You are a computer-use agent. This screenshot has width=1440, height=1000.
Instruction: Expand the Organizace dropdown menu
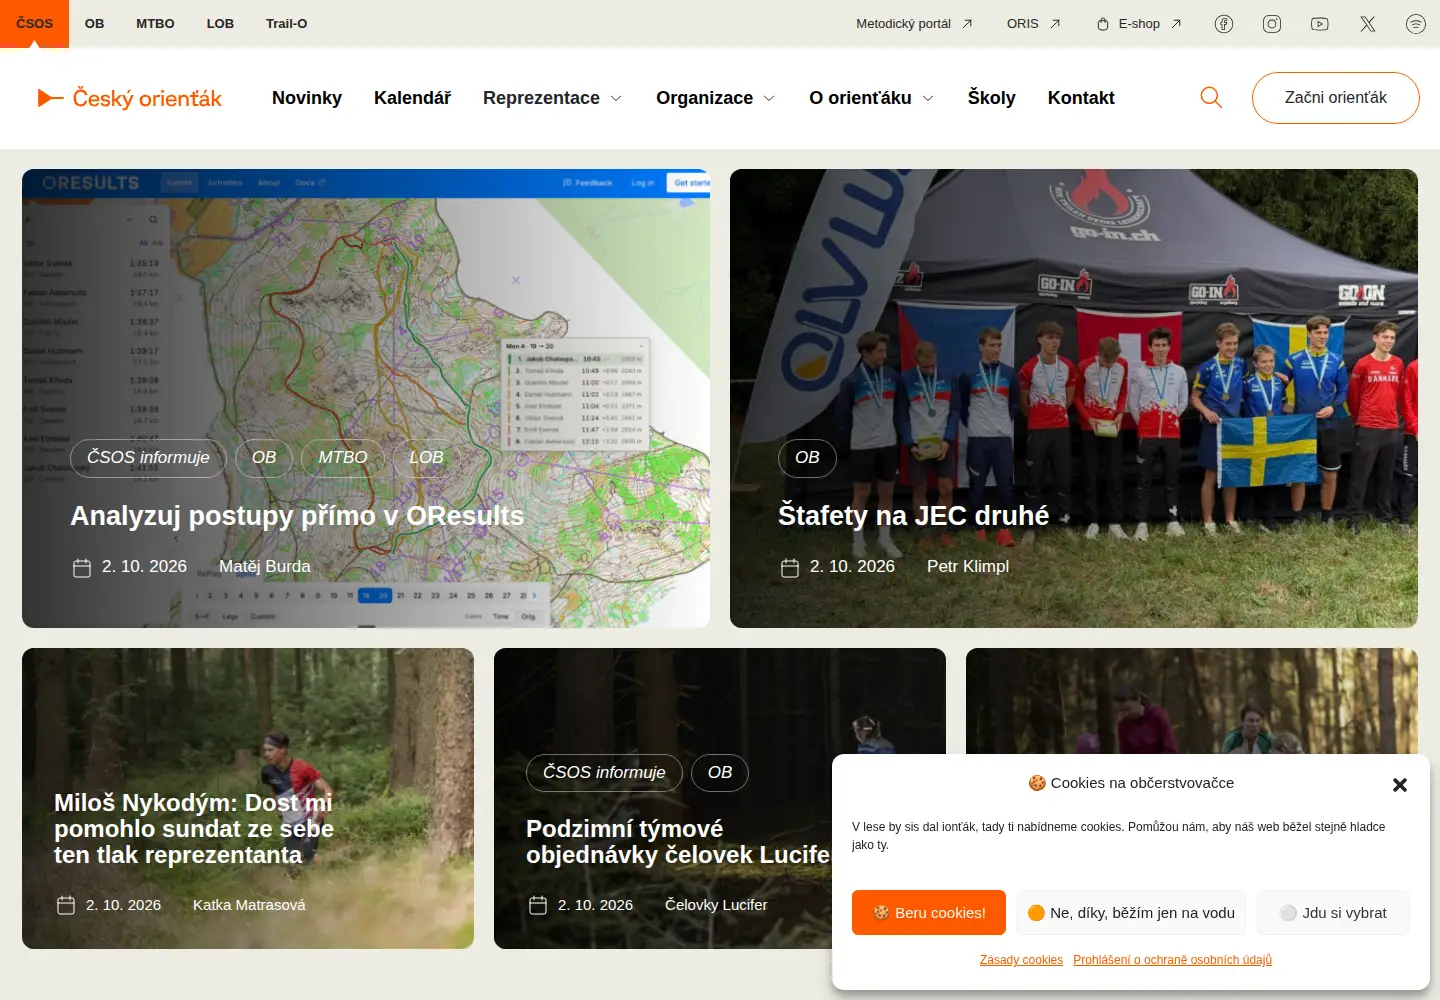[715, 98]
